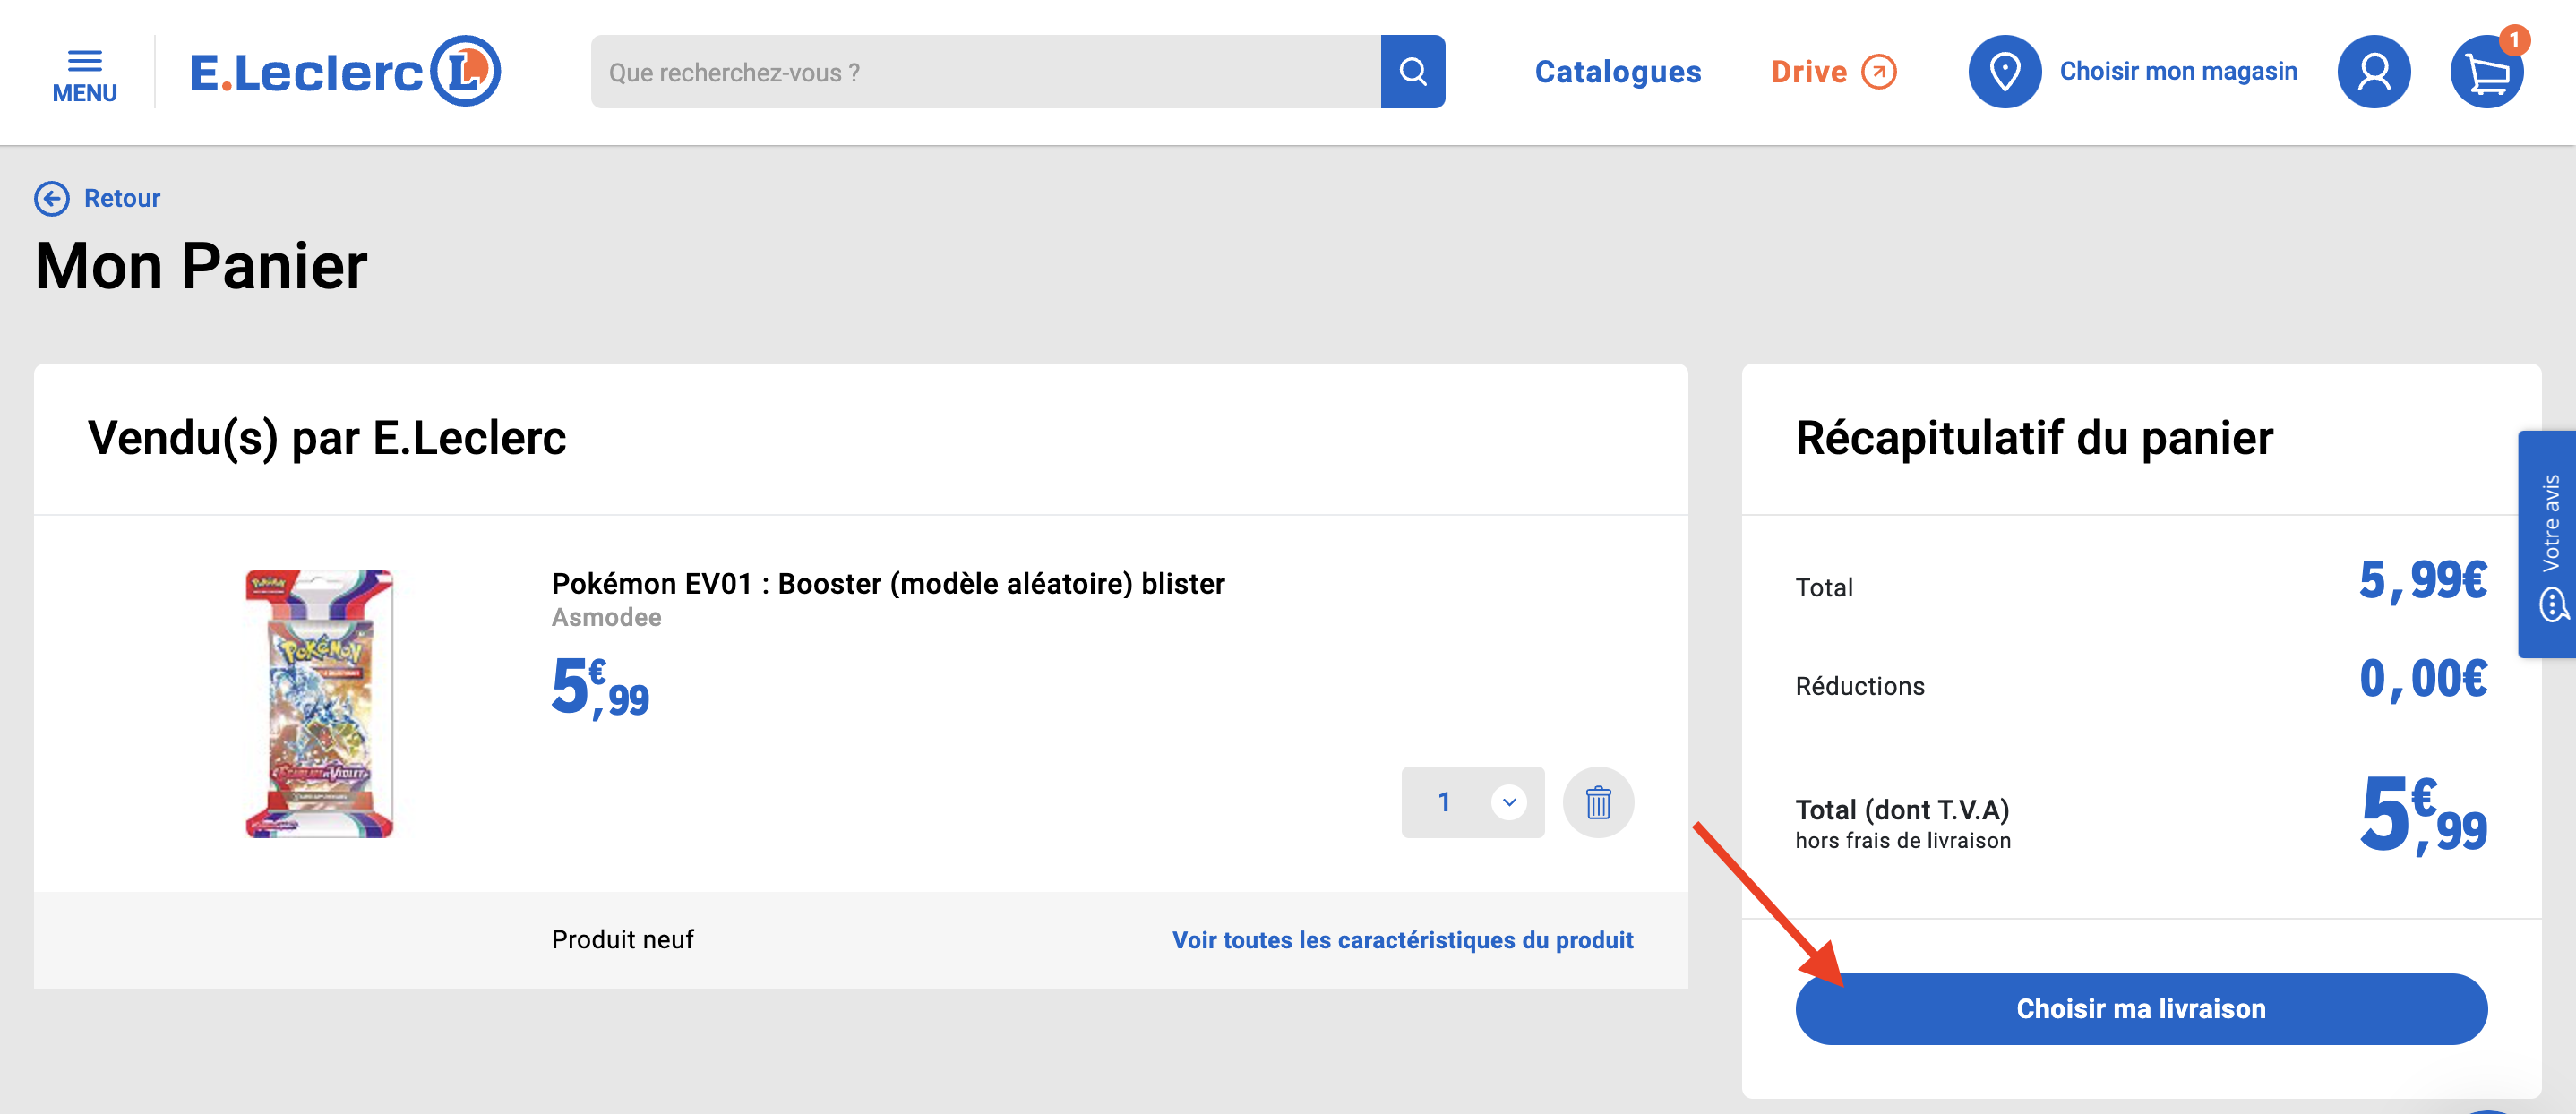The image size is (2576, 1114).
Task: Click the Retour back arrow icon
Action: click(x=52, y=198)
